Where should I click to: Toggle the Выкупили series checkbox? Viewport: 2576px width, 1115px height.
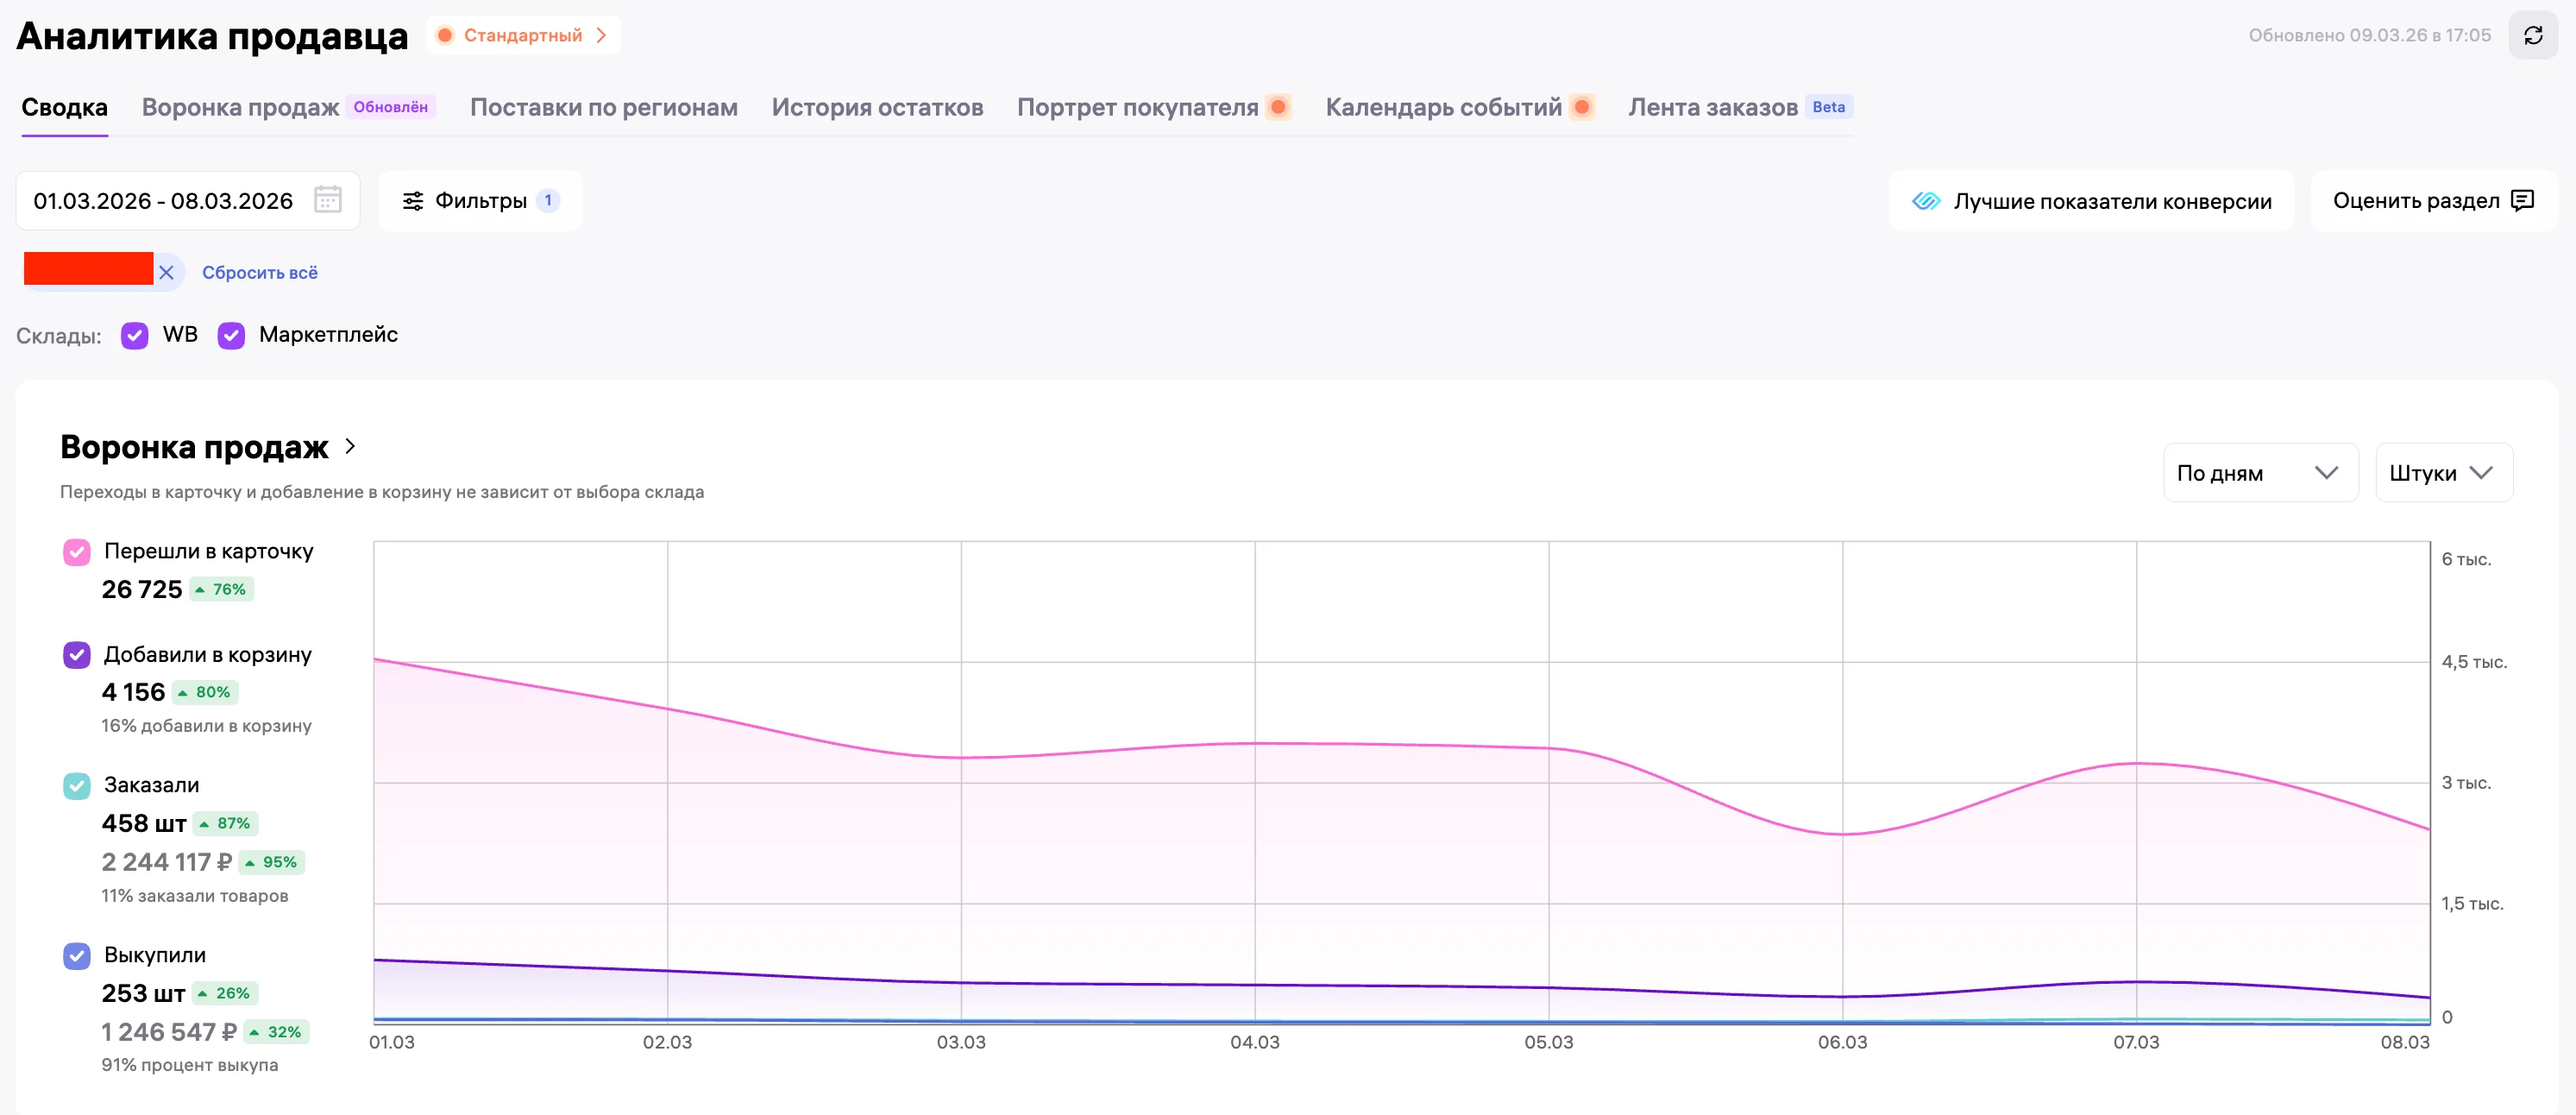[x=77, y=956]
